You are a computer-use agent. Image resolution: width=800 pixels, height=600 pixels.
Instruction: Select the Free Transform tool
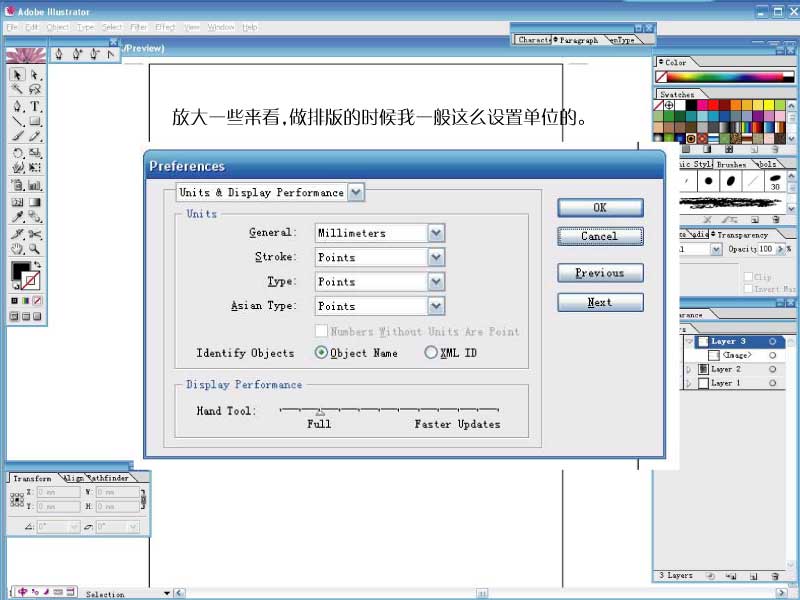coord(34,167)
